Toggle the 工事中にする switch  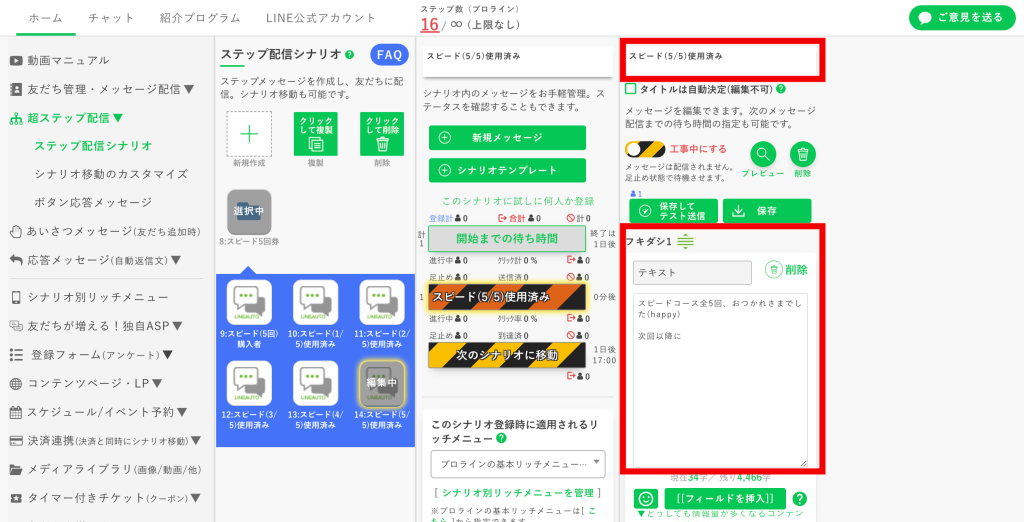click(645, 150)
